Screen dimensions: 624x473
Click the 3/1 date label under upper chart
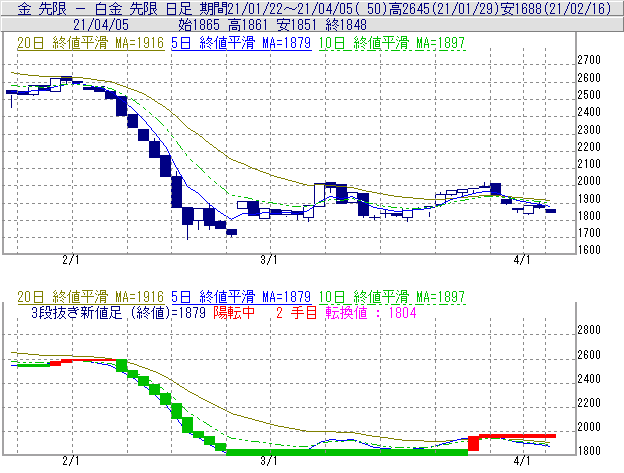pos(269,260)
